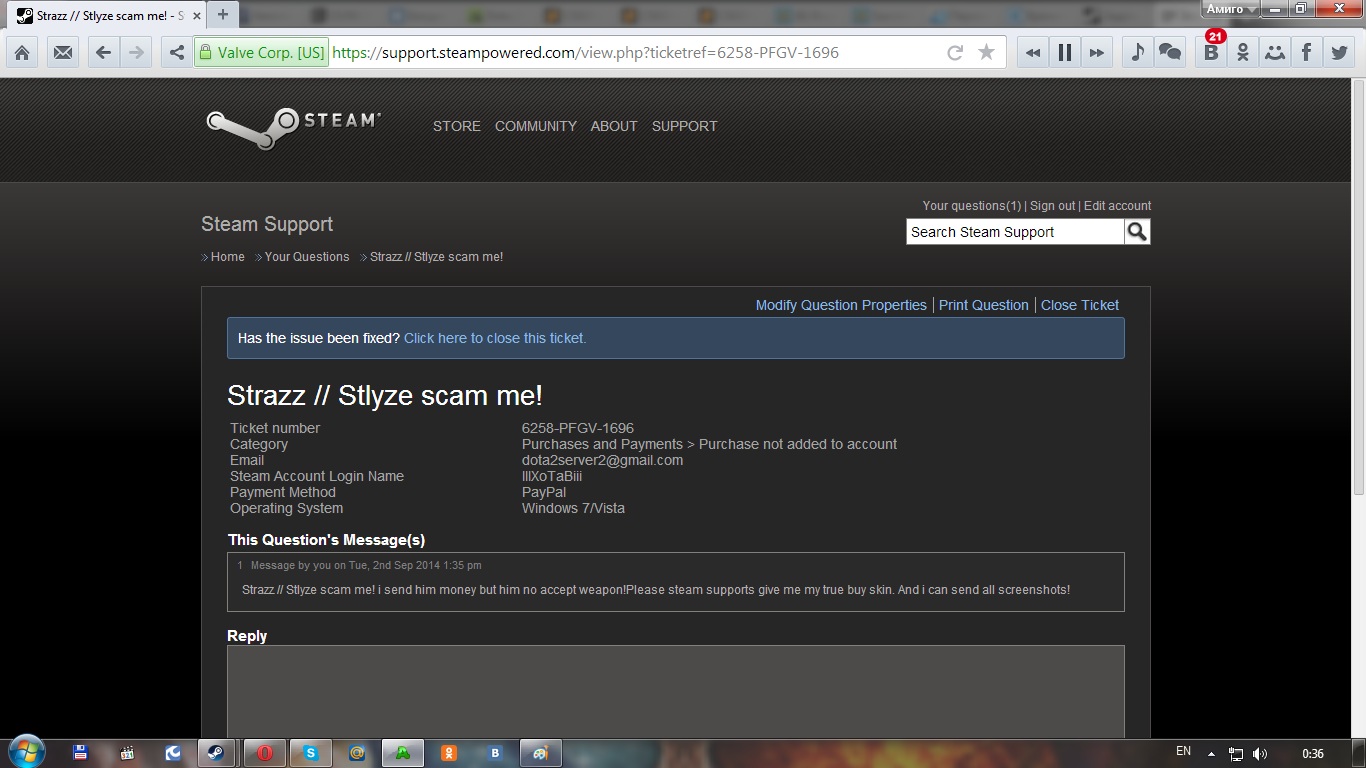
Task: Open the COMMUNITY menu
Action: point(536,126)
